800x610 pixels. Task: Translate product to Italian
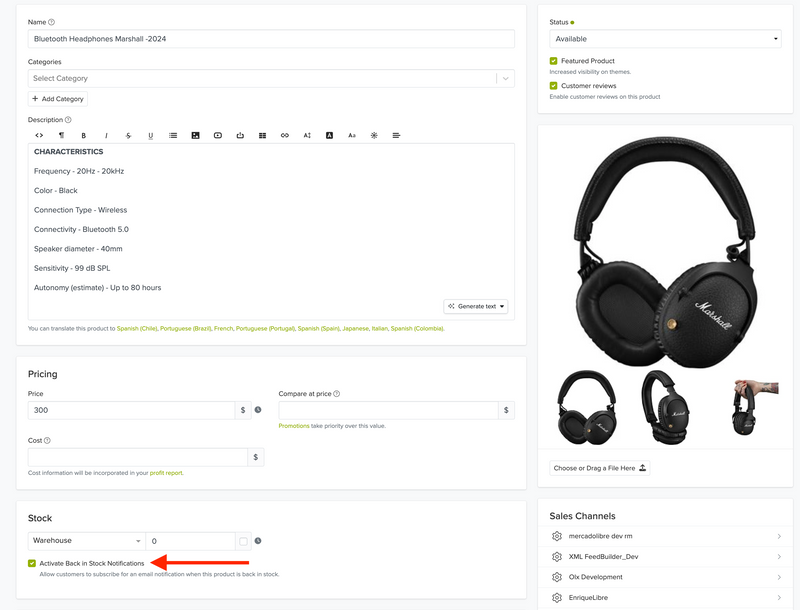380,328
